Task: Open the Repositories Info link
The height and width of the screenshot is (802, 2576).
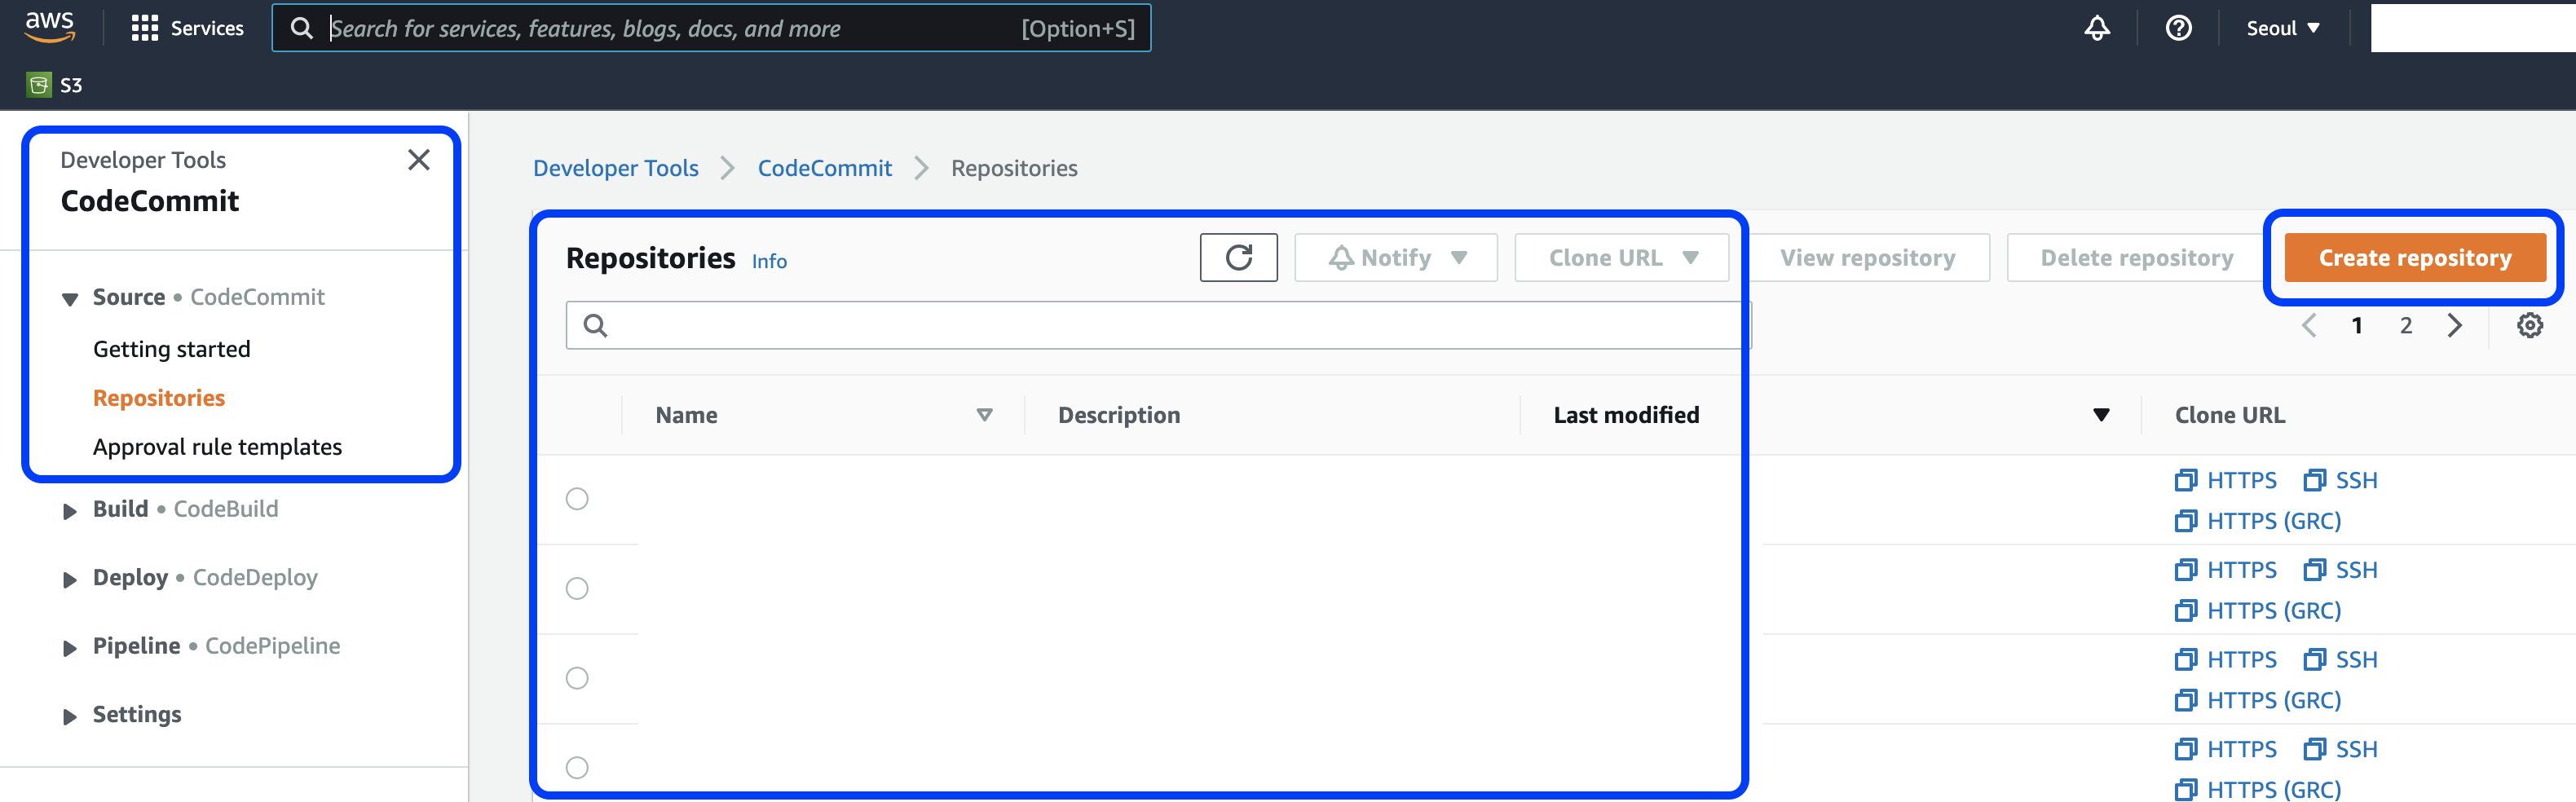Action: point(769,261)
